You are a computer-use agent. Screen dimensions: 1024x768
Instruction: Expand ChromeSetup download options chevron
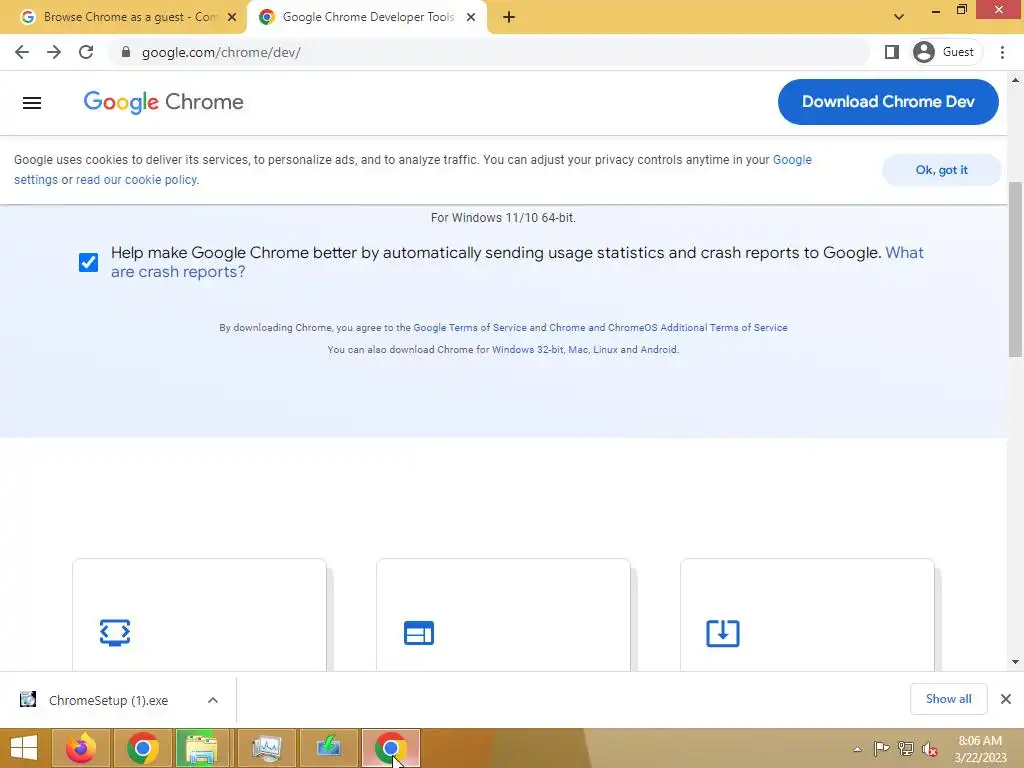(x=213, y=700)
